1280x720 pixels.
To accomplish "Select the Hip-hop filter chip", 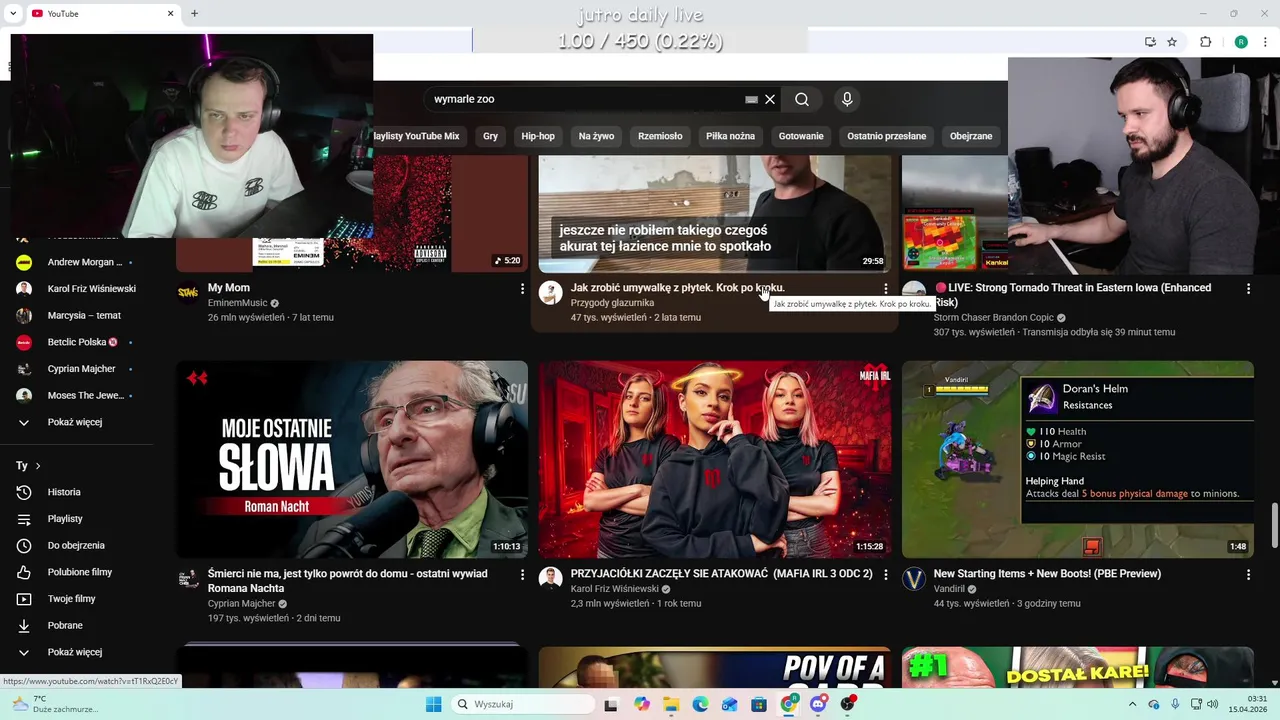I will pos(538,136).
